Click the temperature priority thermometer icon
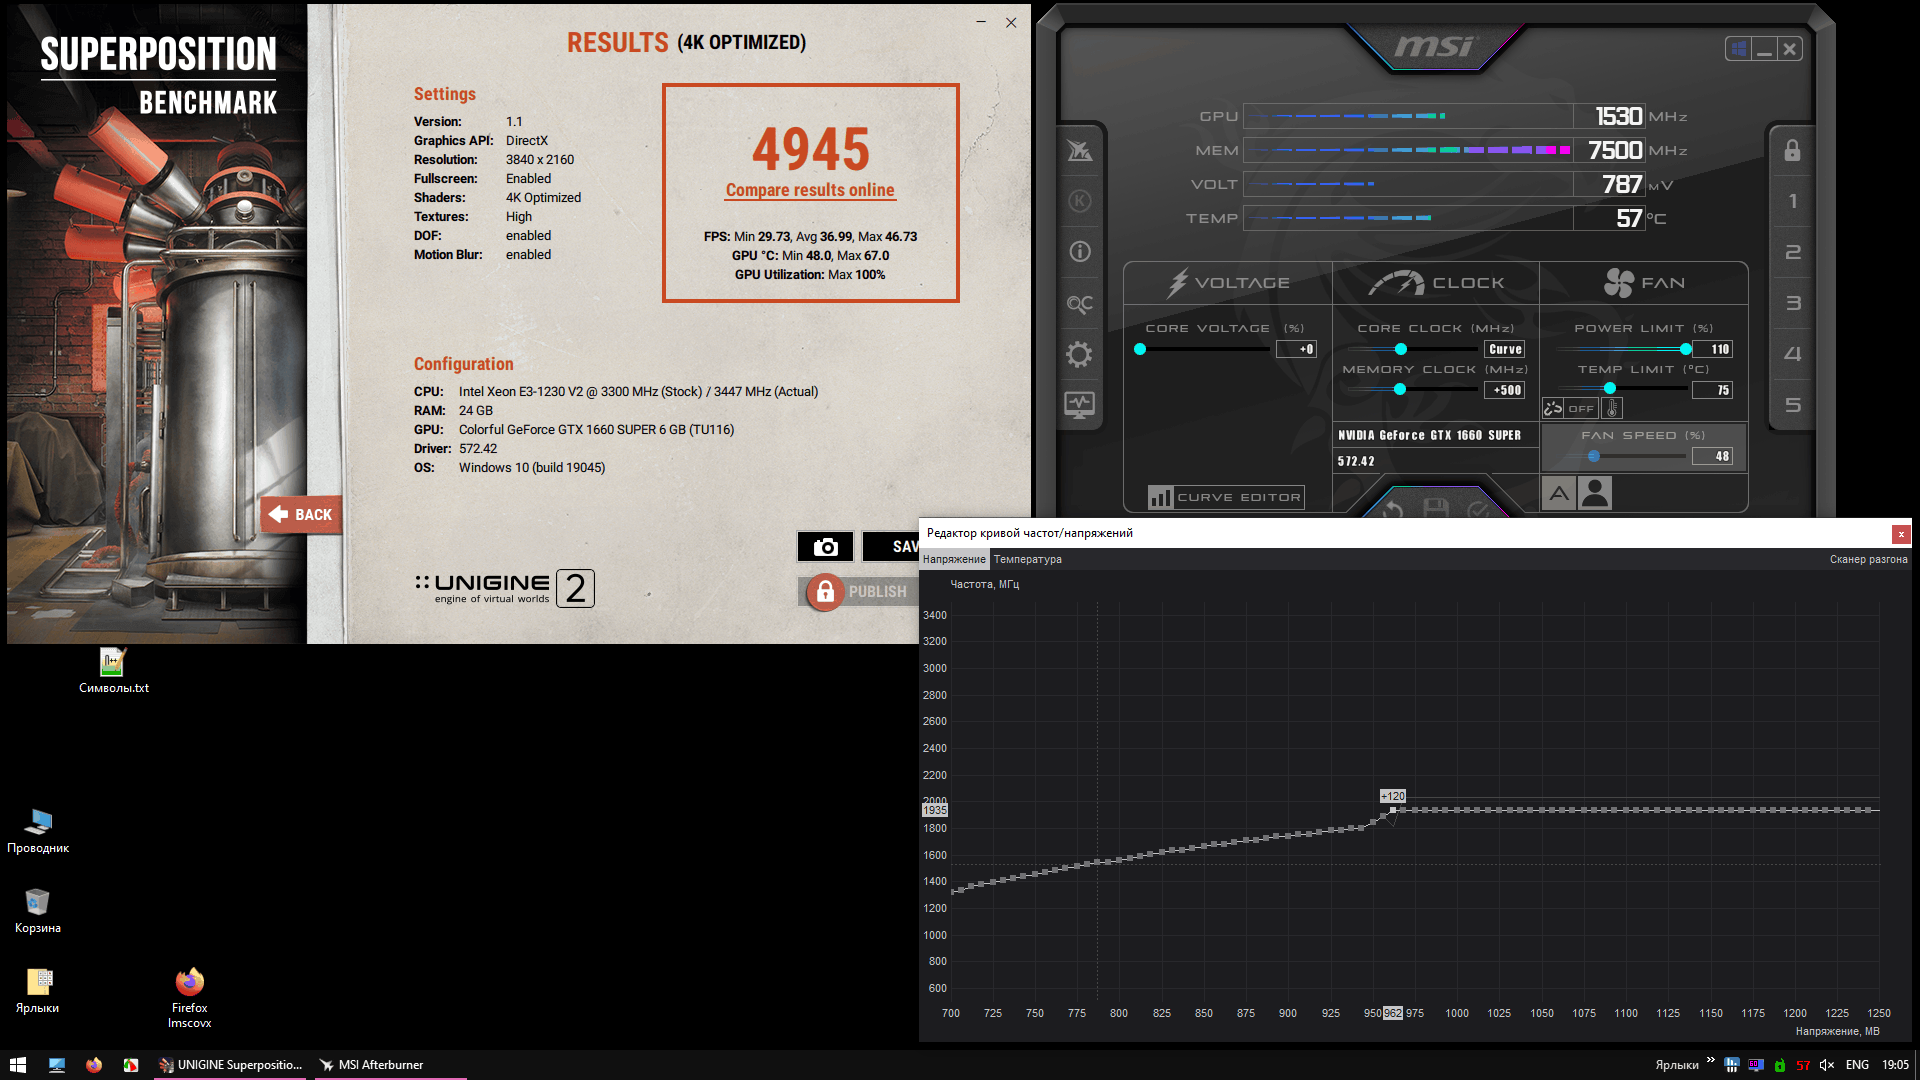The width and height of the screenshot is (1920, 1080). point(1612,408)
